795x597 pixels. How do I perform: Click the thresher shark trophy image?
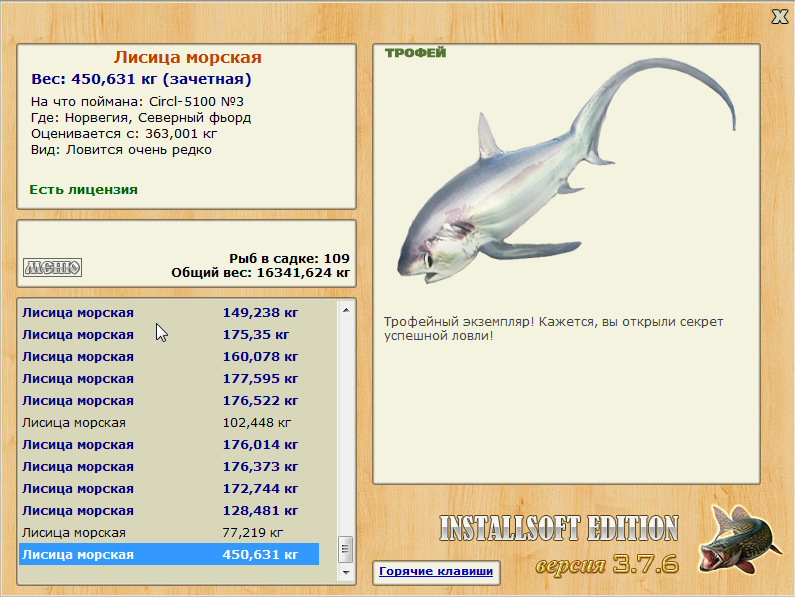tap(566, 172)
